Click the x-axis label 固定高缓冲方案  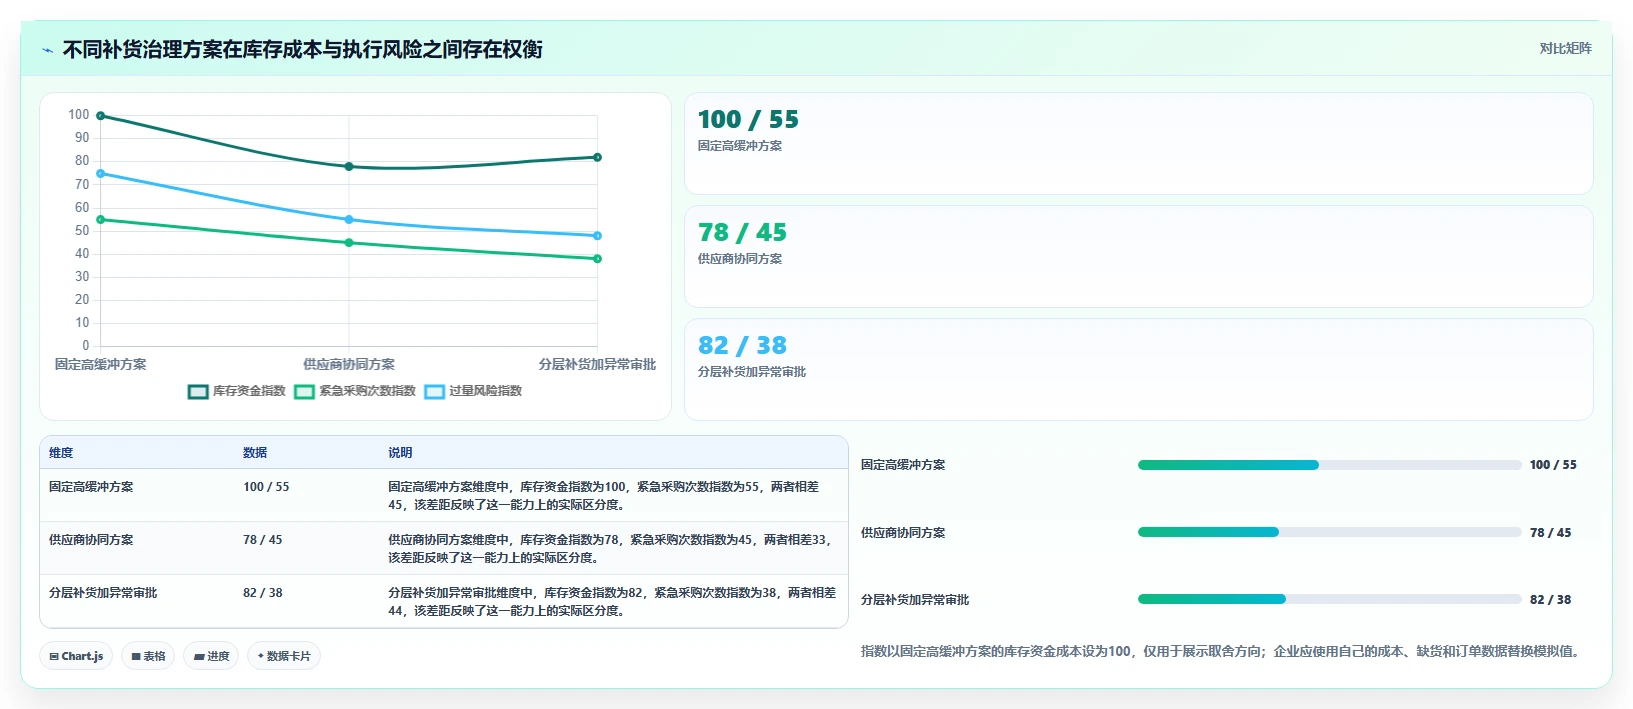100,364
